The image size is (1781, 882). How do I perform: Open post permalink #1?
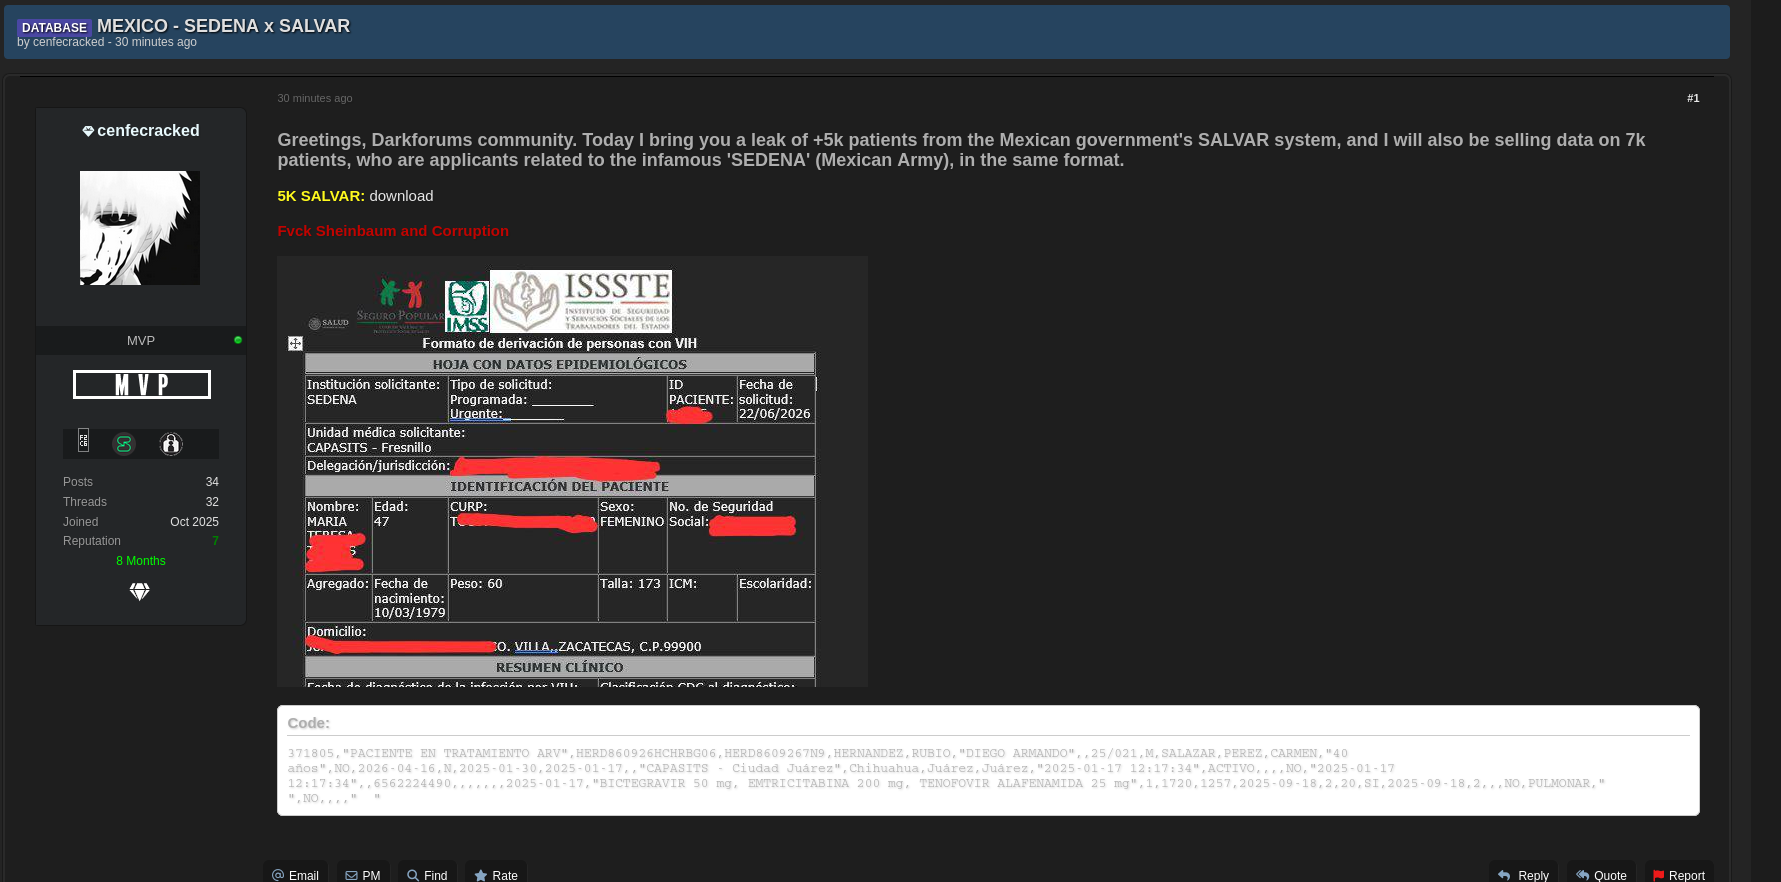[x=1693, y=98]
